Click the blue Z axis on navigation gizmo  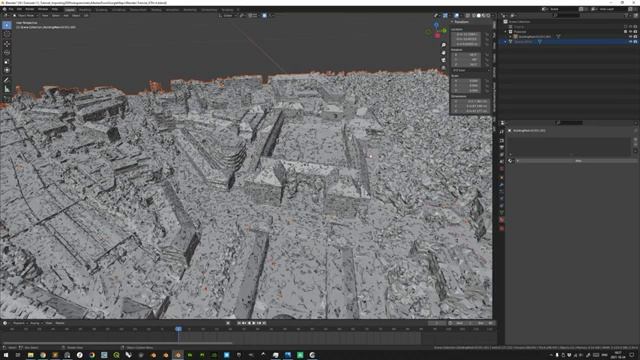pyautogui.click(x=436, y=25)
